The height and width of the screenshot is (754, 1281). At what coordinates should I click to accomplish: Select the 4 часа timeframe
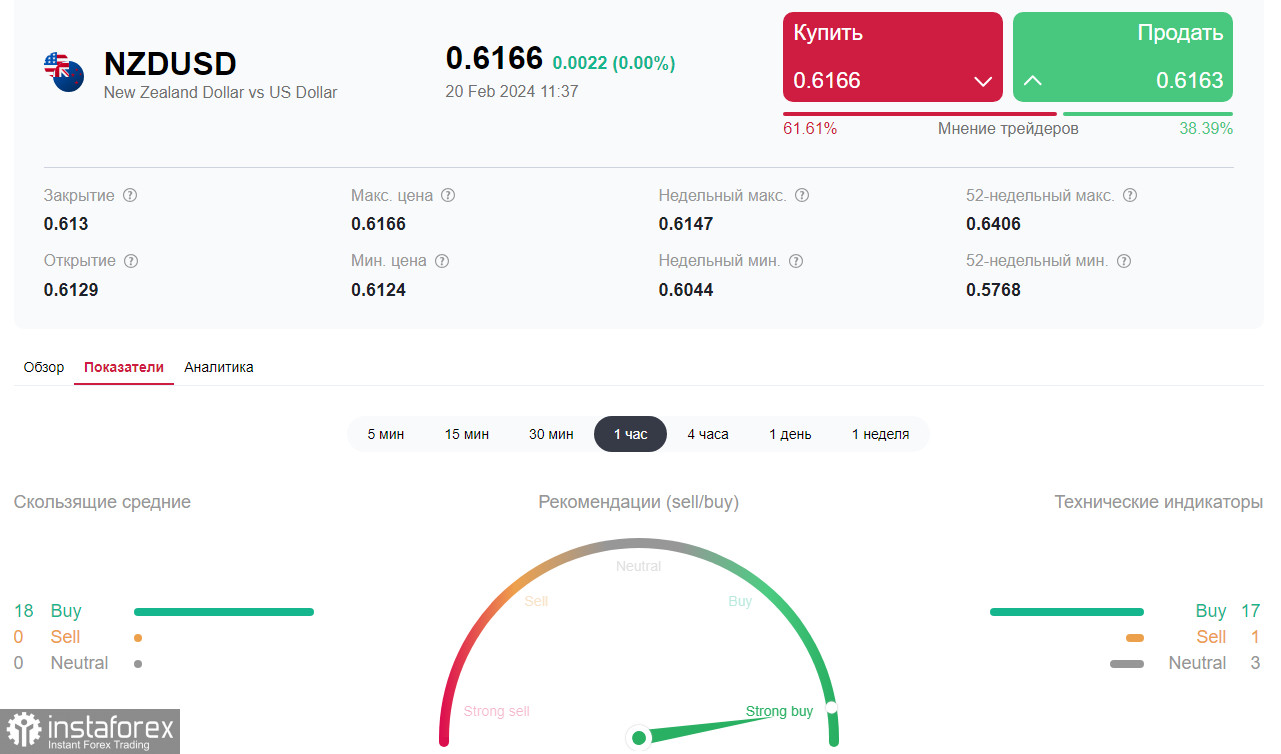708,434
